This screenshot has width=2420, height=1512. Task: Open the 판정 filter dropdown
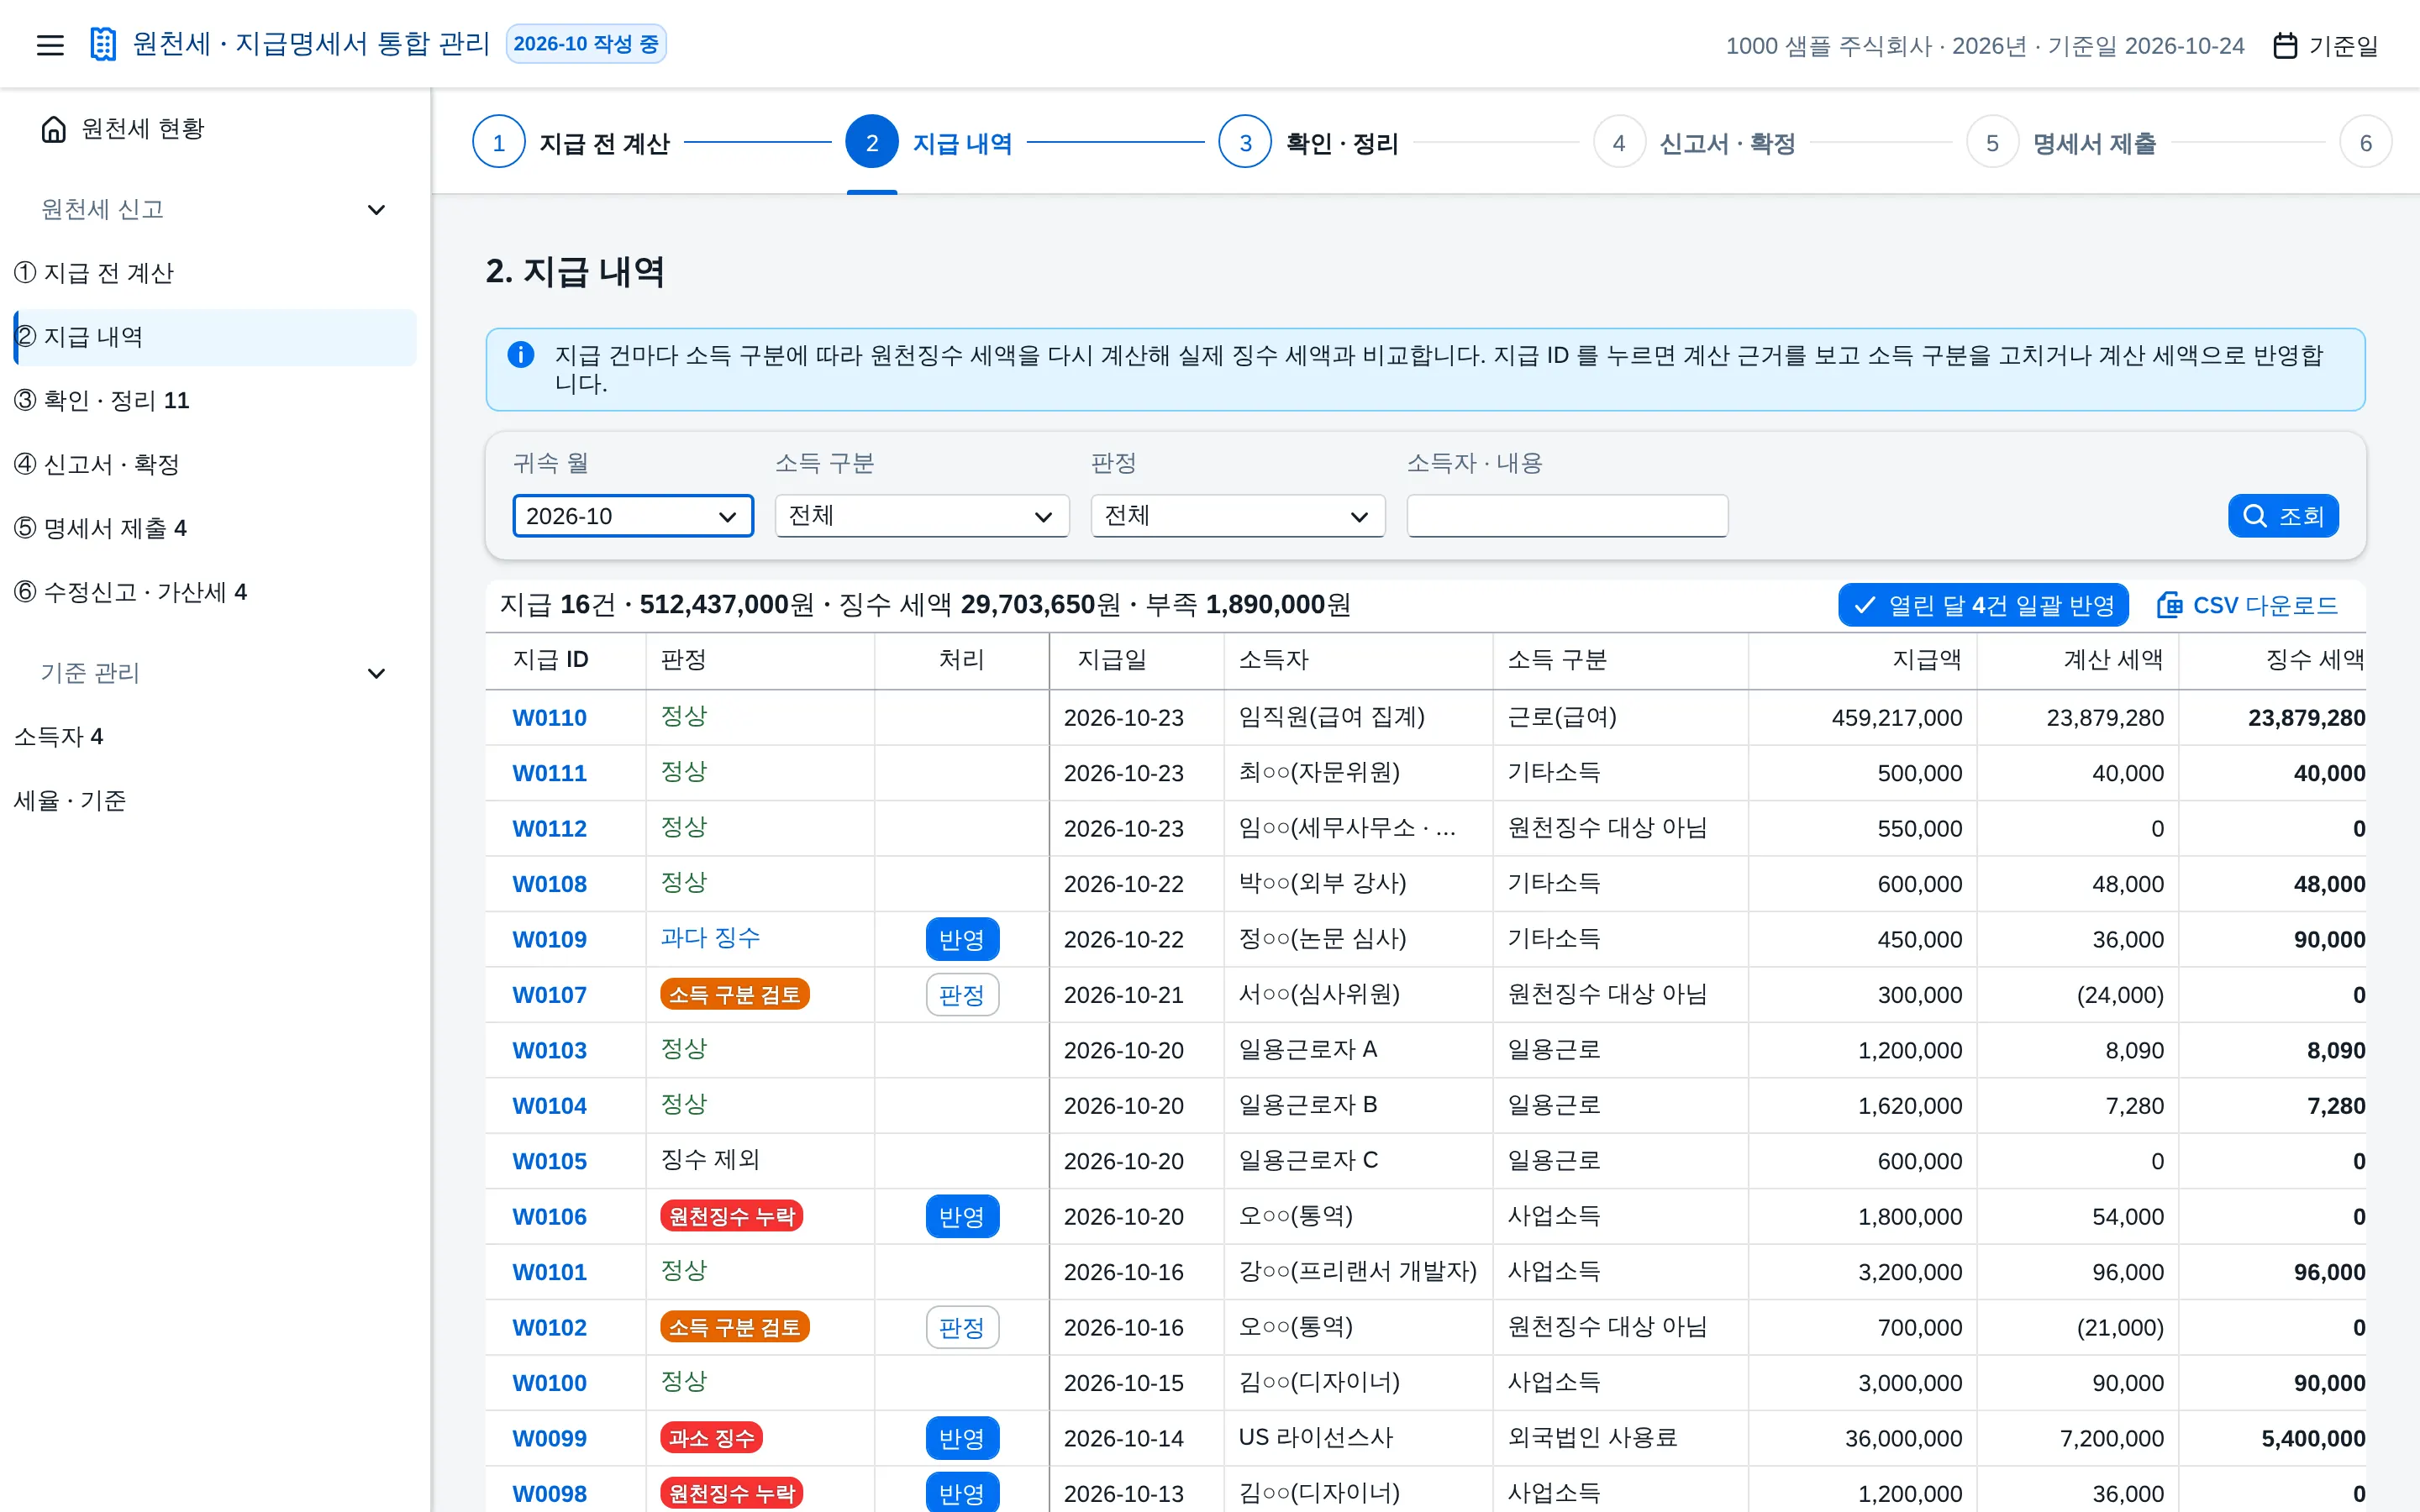1238,516
